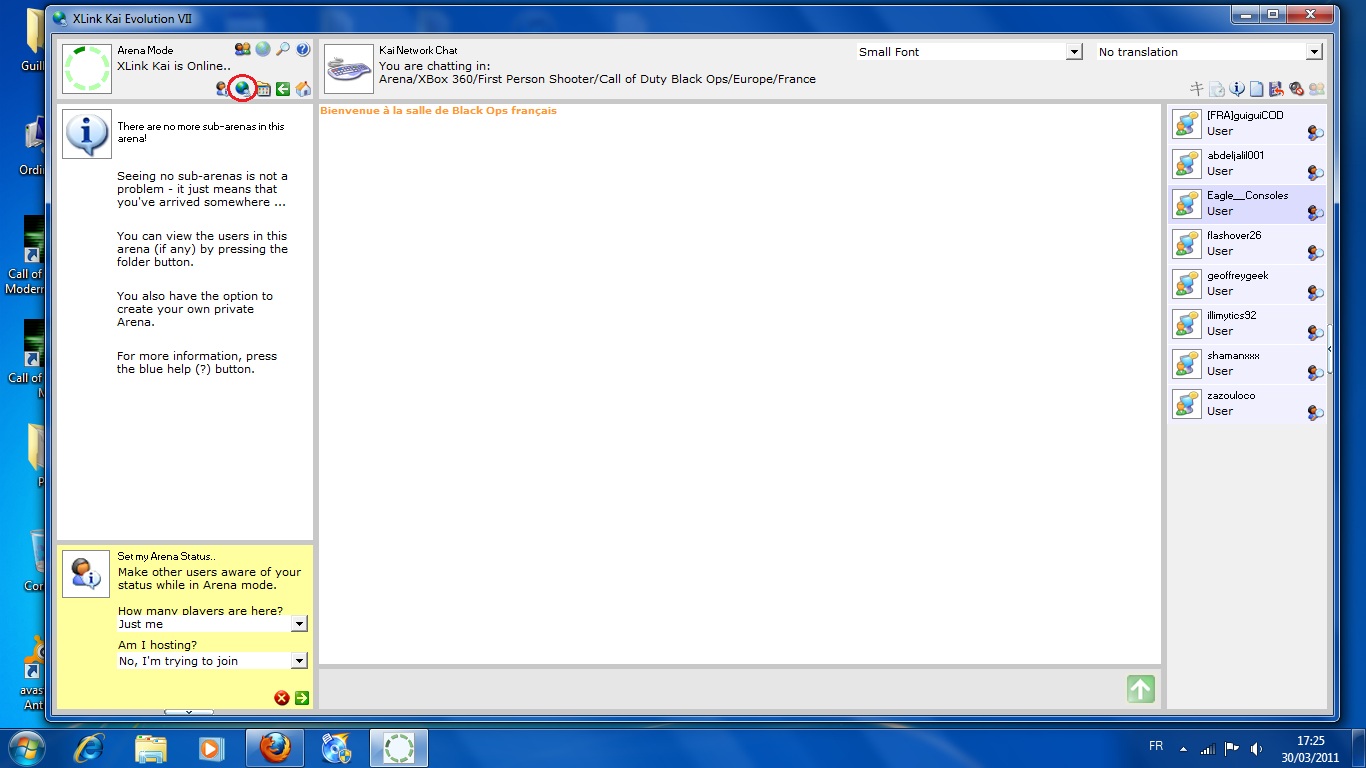Click the circled globe arena icon
Screen dimensions: 1366x768
coord(242,89)
